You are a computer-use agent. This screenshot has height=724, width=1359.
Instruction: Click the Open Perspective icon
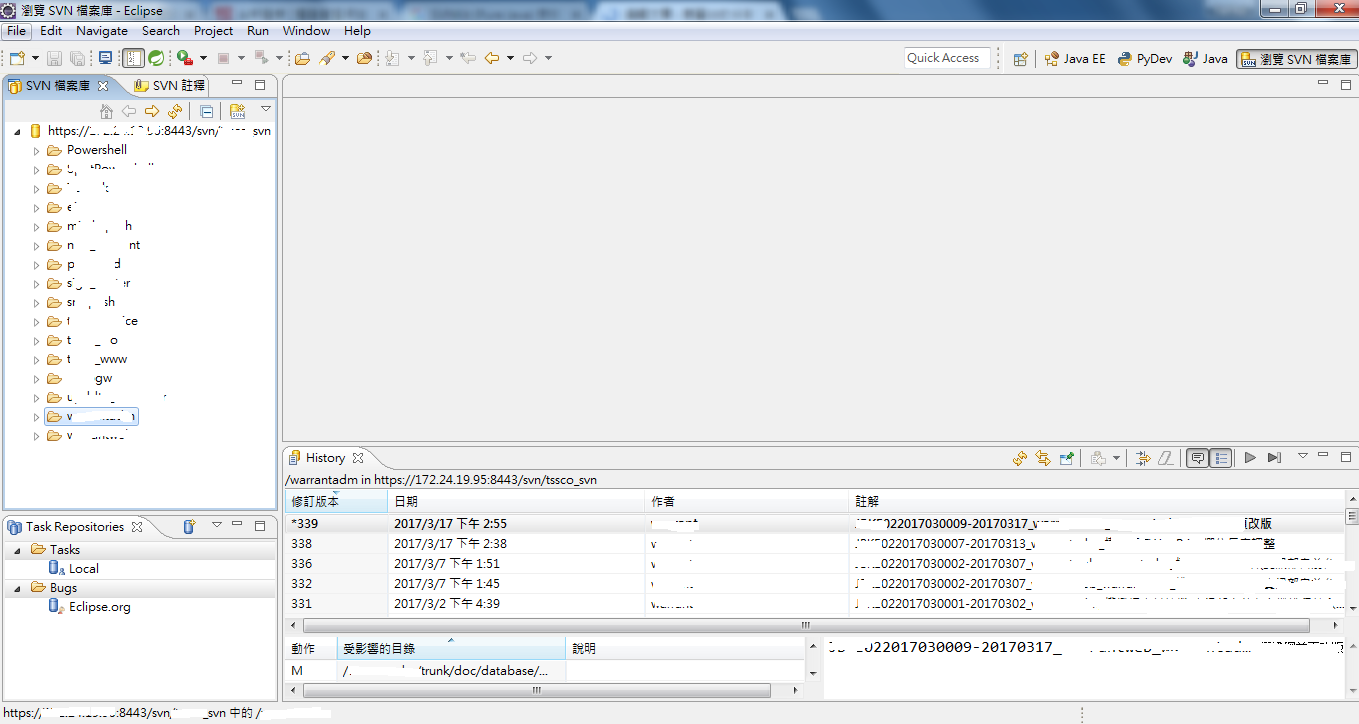[1020, 59]
